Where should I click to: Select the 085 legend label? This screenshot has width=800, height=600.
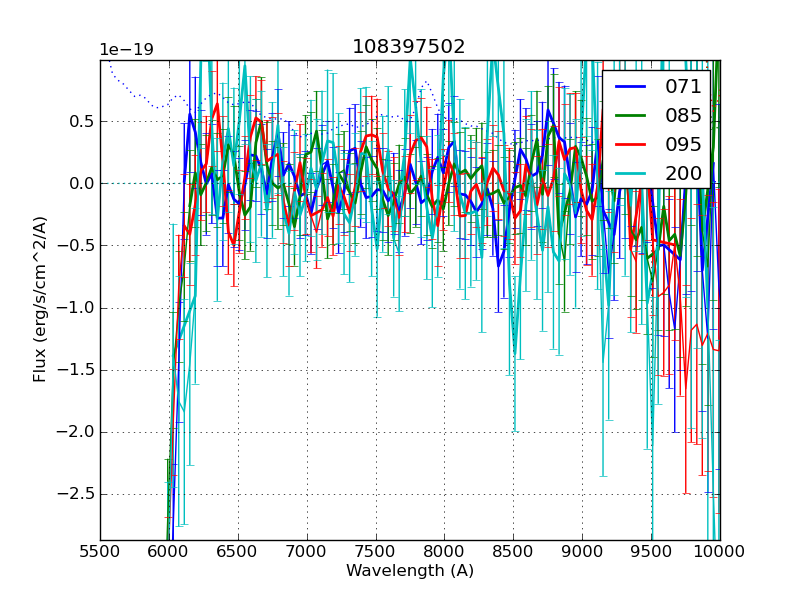point(683,115)
